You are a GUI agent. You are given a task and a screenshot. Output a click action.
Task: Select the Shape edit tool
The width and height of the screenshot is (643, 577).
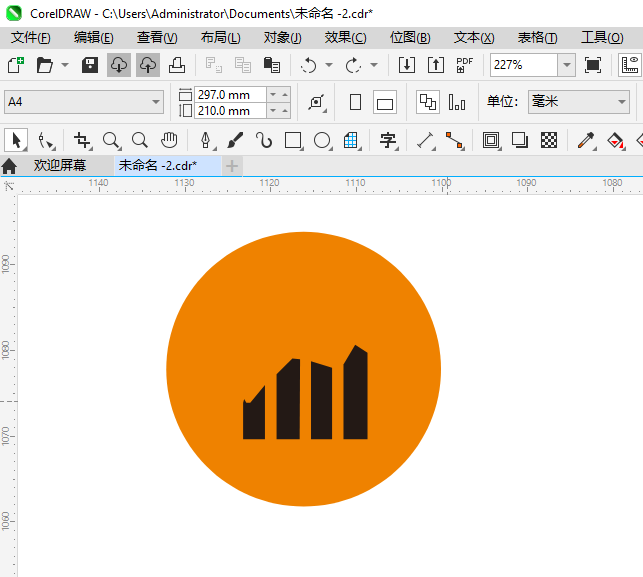[45, 140]
